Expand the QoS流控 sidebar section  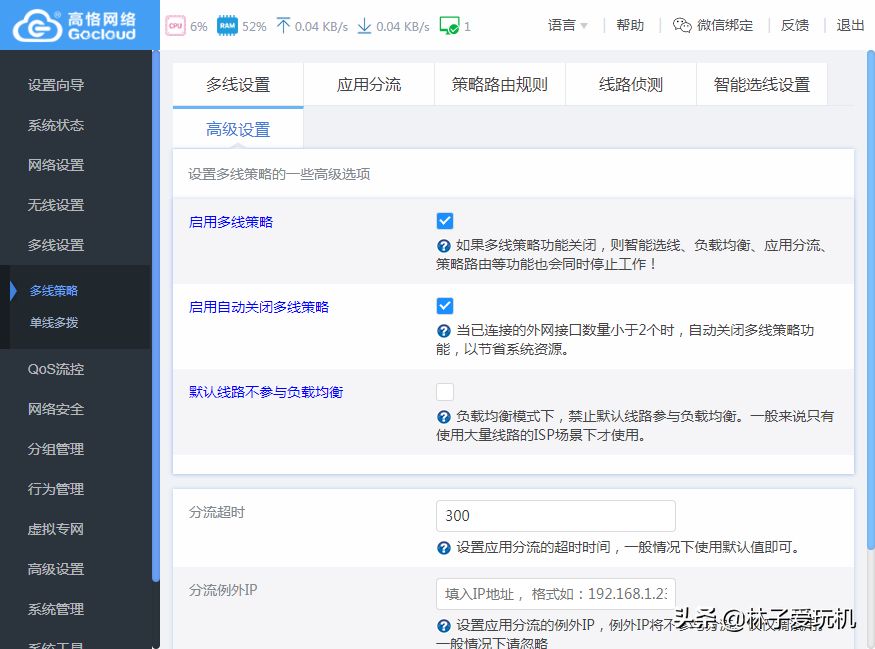(x=56, y=369)
